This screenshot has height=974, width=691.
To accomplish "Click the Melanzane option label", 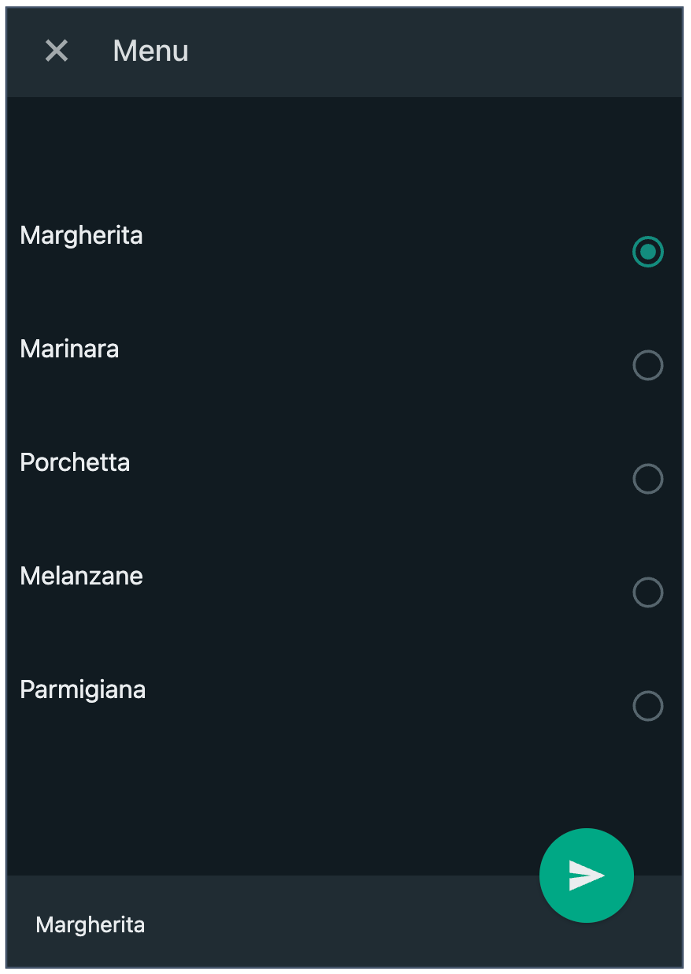I will pyautogui.click(x=81, y=576).
